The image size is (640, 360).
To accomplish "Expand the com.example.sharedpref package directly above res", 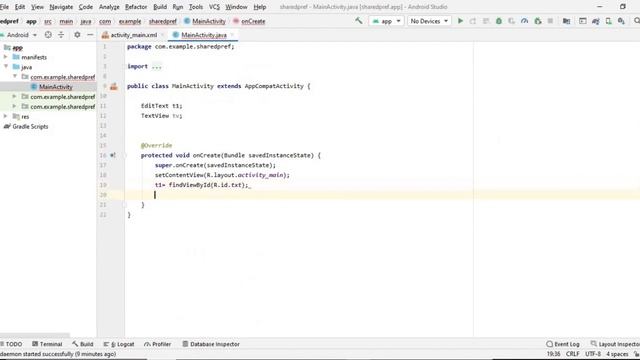I will pyautogui.click(x=15, y=106).
